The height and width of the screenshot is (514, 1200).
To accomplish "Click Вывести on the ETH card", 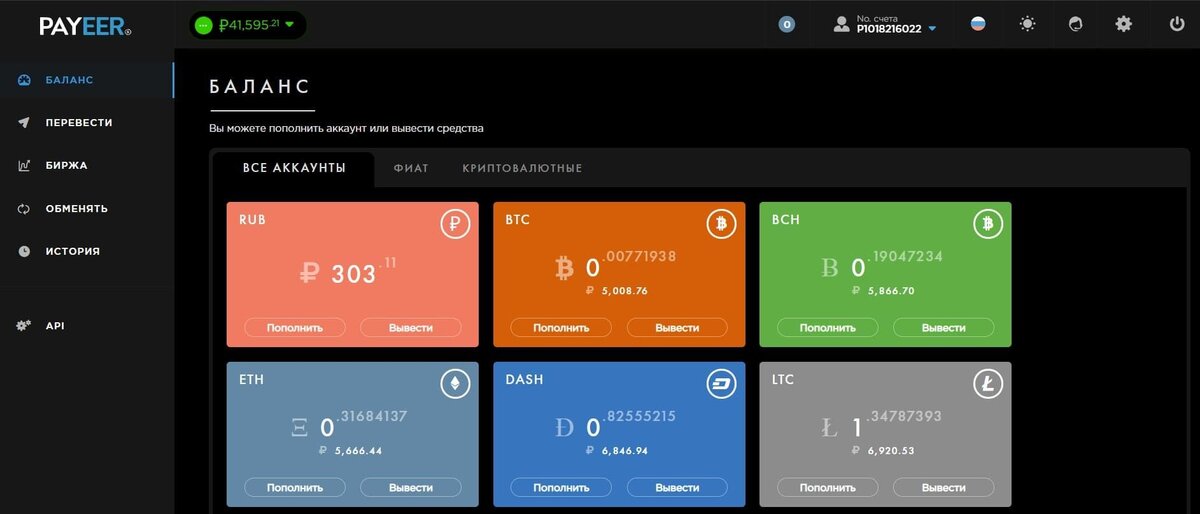I will point(411,488).
